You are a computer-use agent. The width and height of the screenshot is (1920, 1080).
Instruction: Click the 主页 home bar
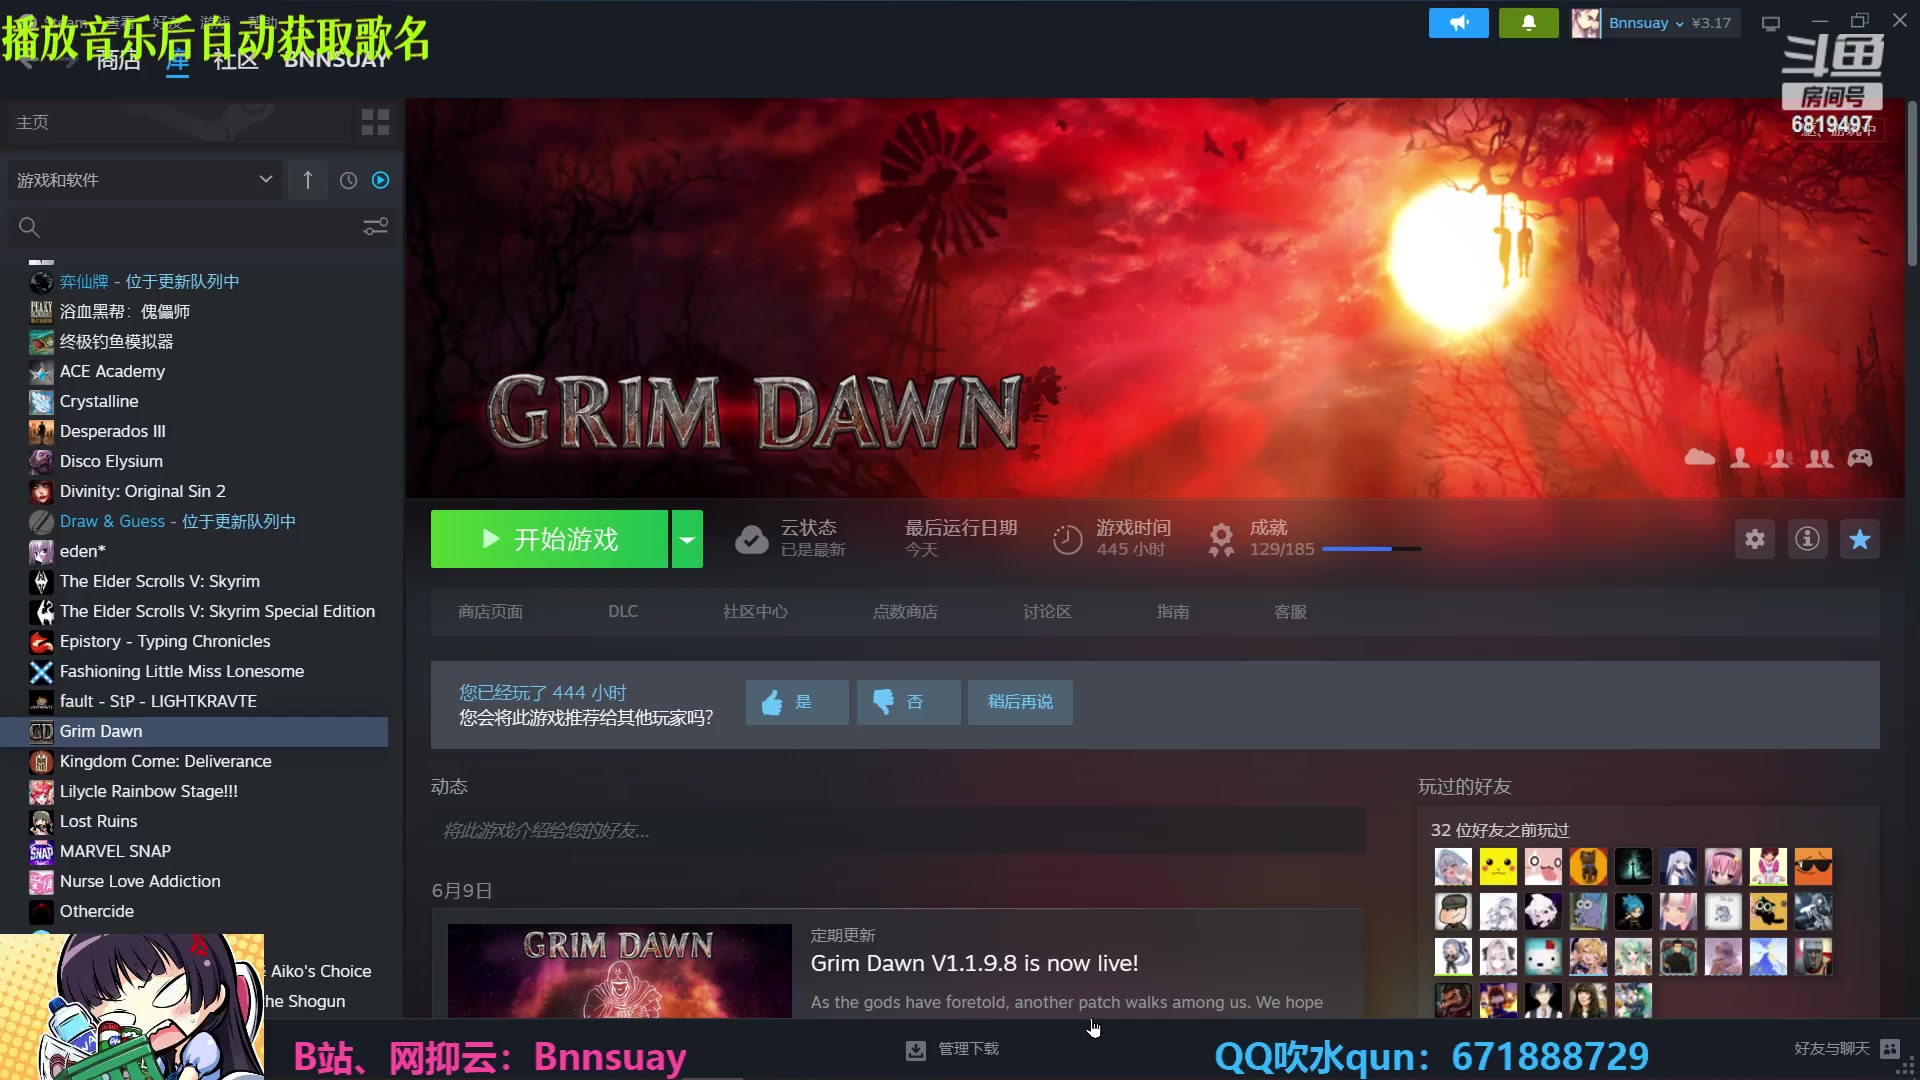coord(178,122)
